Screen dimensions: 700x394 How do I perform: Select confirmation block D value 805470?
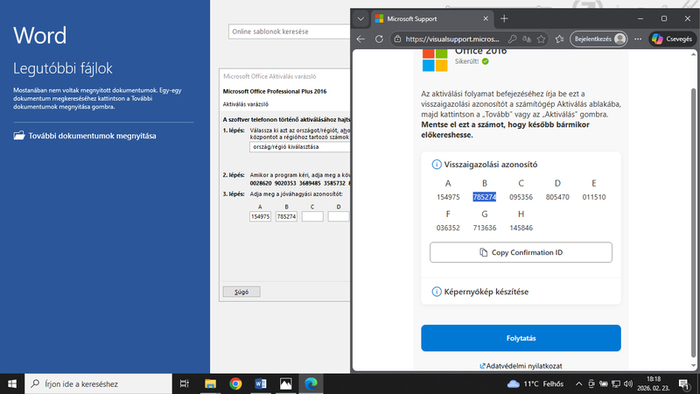click(558, 197)
